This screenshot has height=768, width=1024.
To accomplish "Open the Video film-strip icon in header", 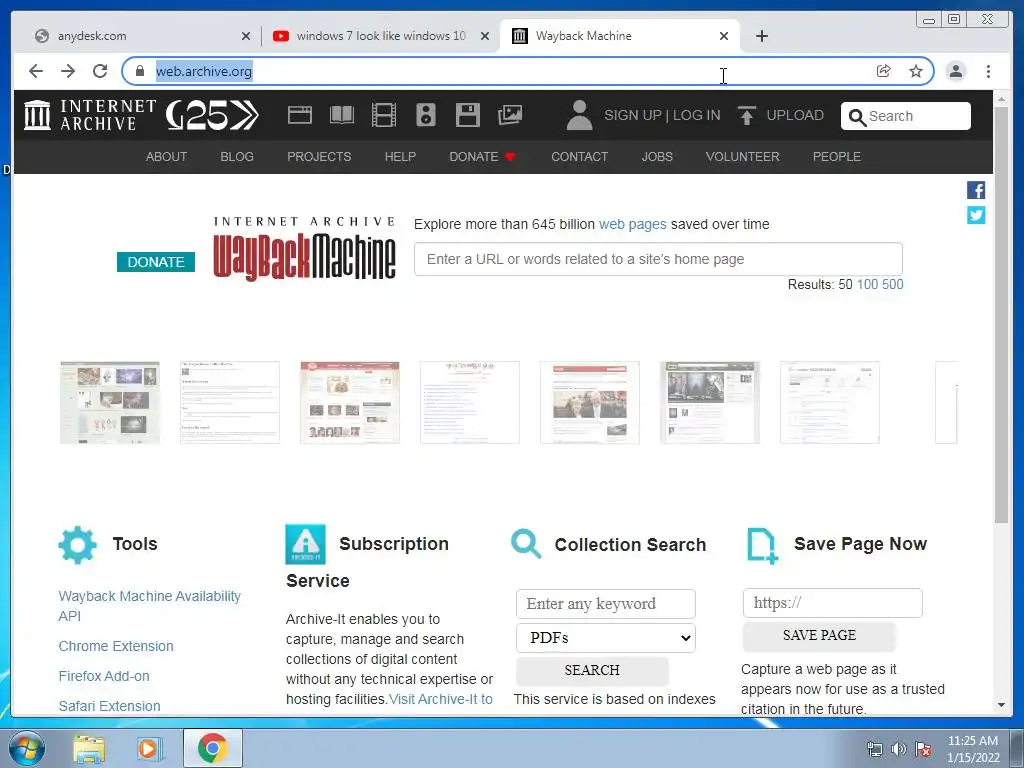I will pos(383,116).
